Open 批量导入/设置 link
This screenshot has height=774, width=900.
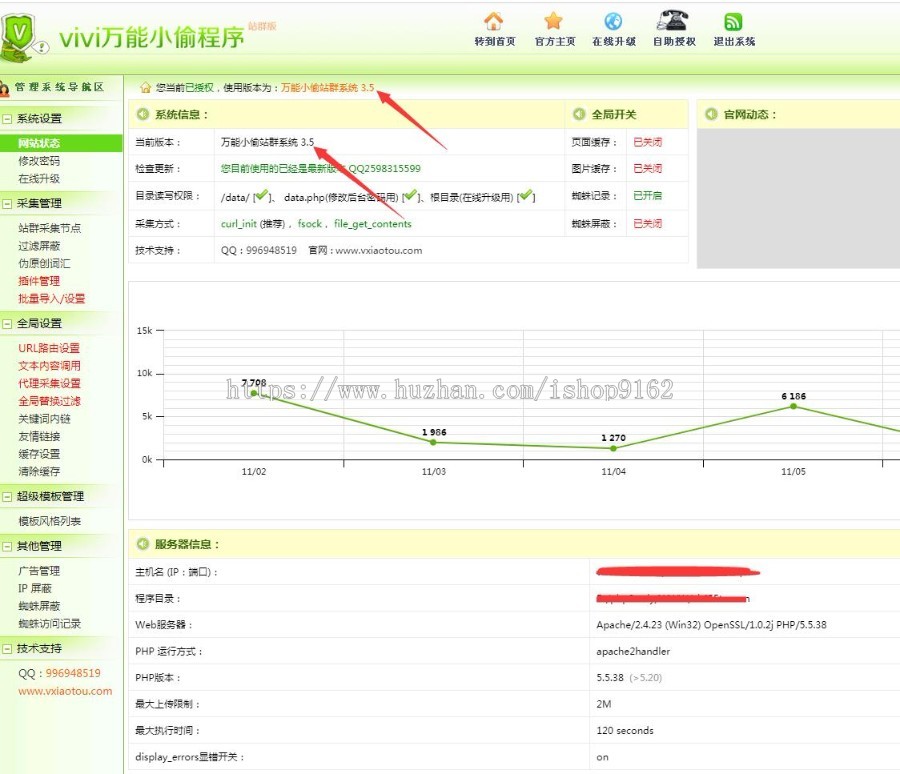tap(52, 299)
